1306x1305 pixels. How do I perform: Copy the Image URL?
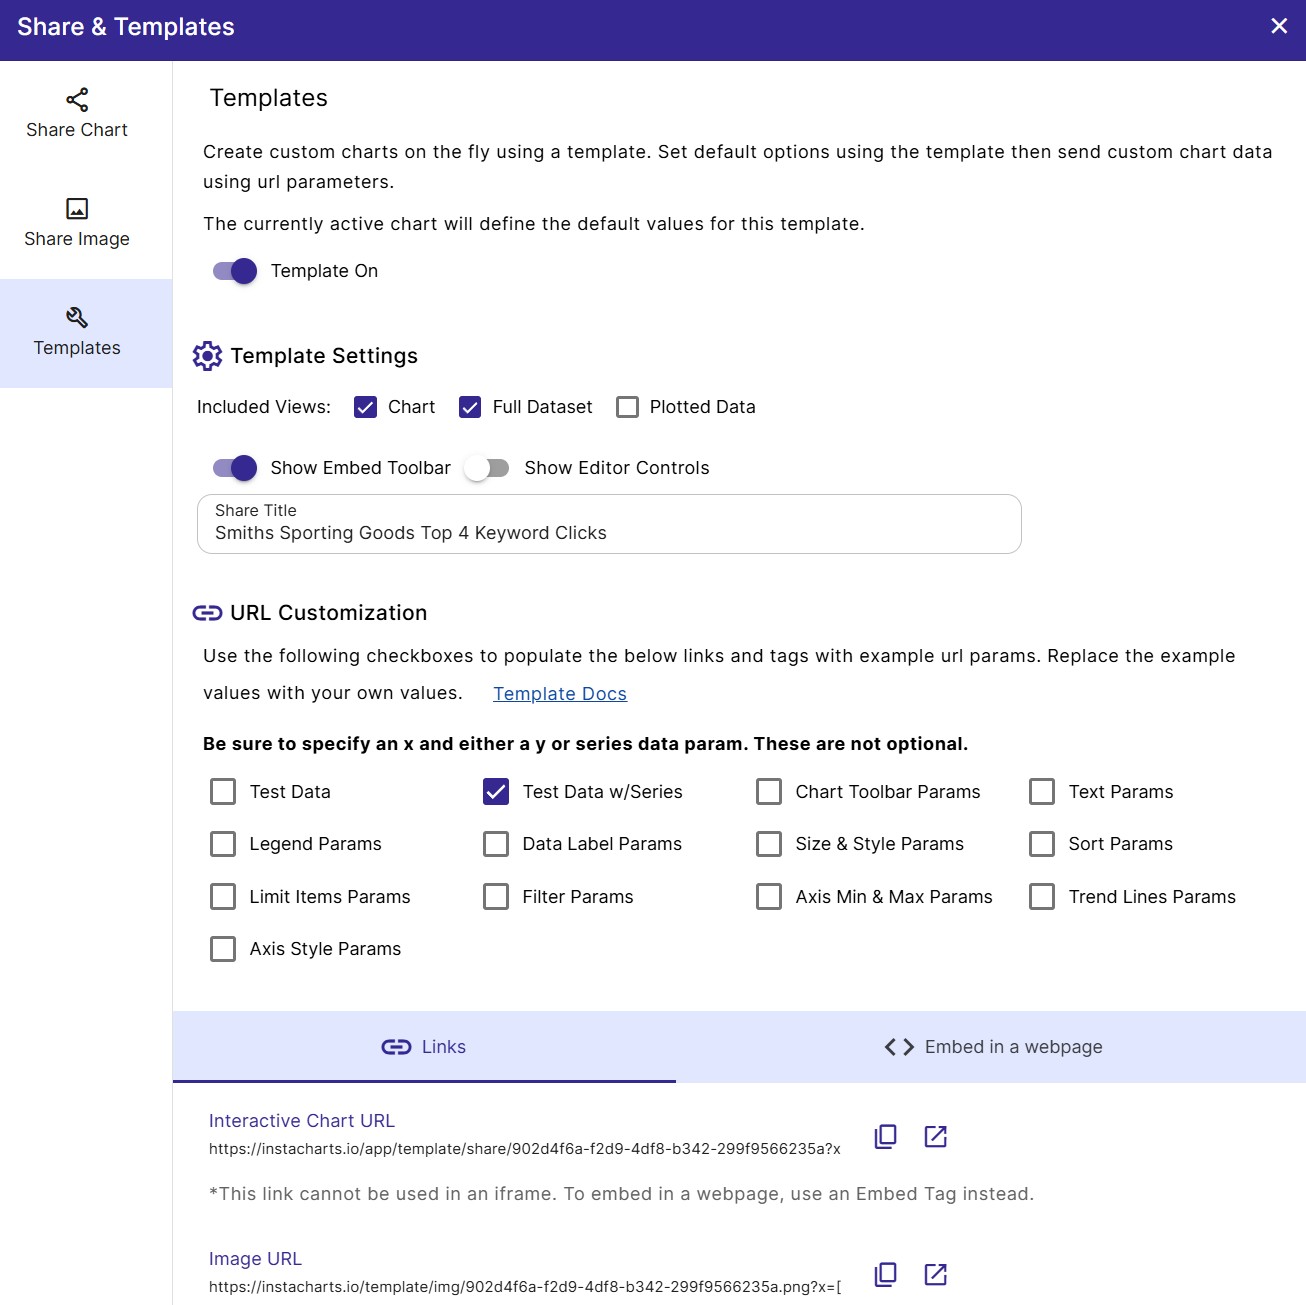click(886, 1275)
